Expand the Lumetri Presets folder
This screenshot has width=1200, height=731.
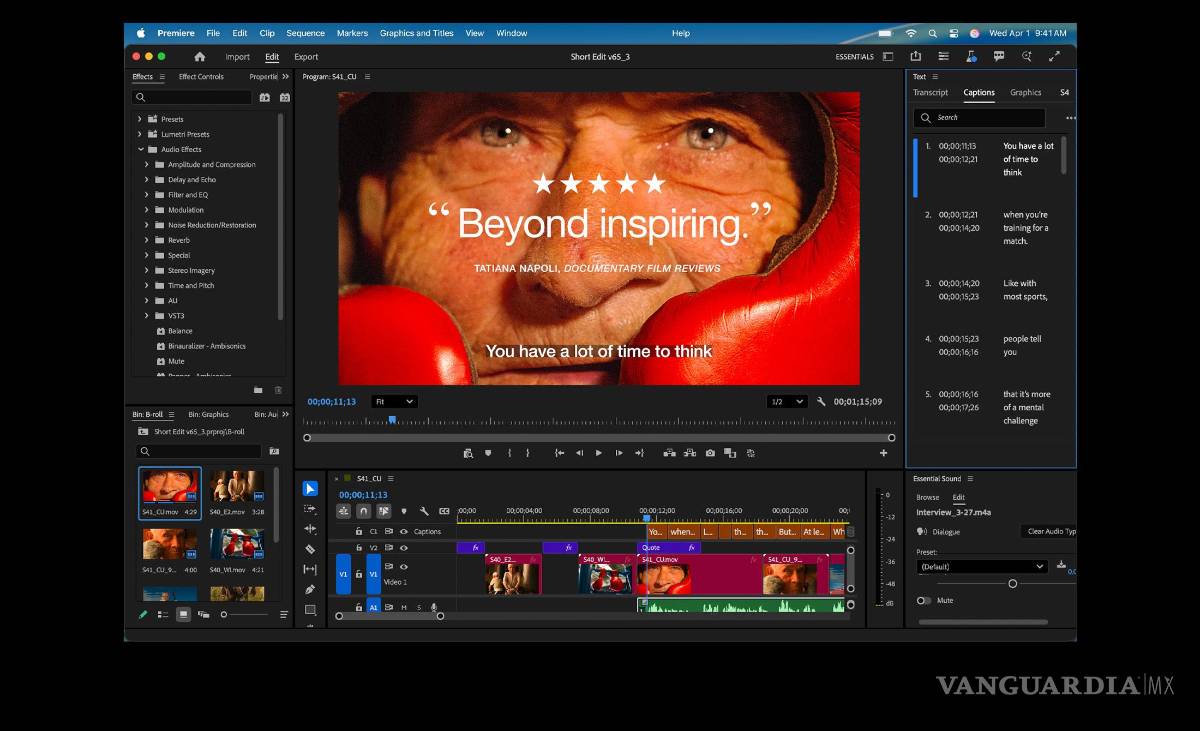pos(140,134)
